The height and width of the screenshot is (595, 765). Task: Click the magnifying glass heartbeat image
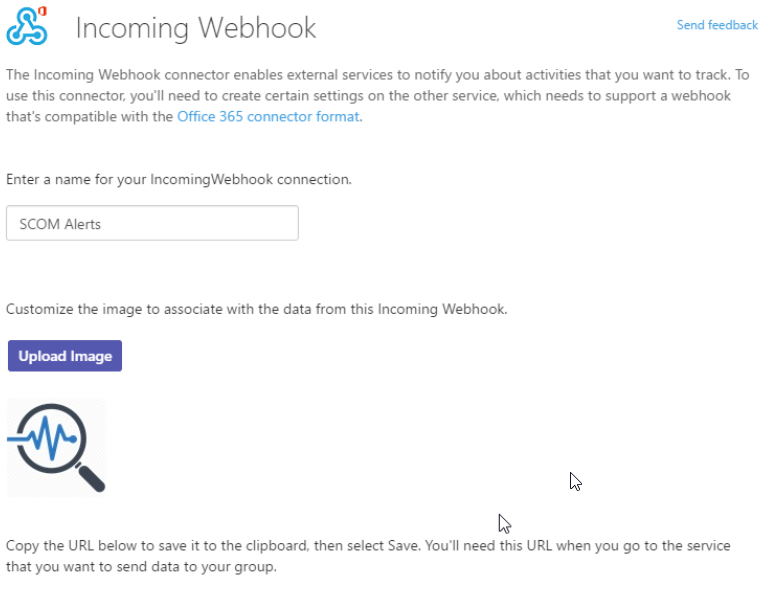pos(56,448)
